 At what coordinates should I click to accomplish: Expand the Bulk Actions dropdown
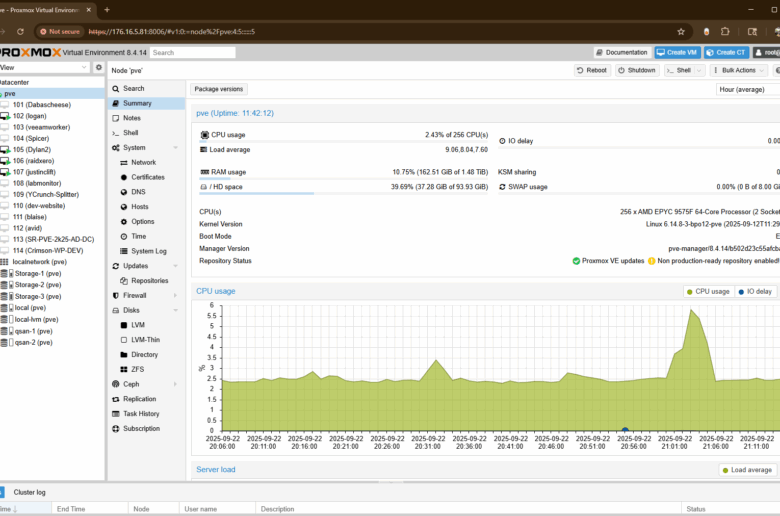[x=739, y=70]
